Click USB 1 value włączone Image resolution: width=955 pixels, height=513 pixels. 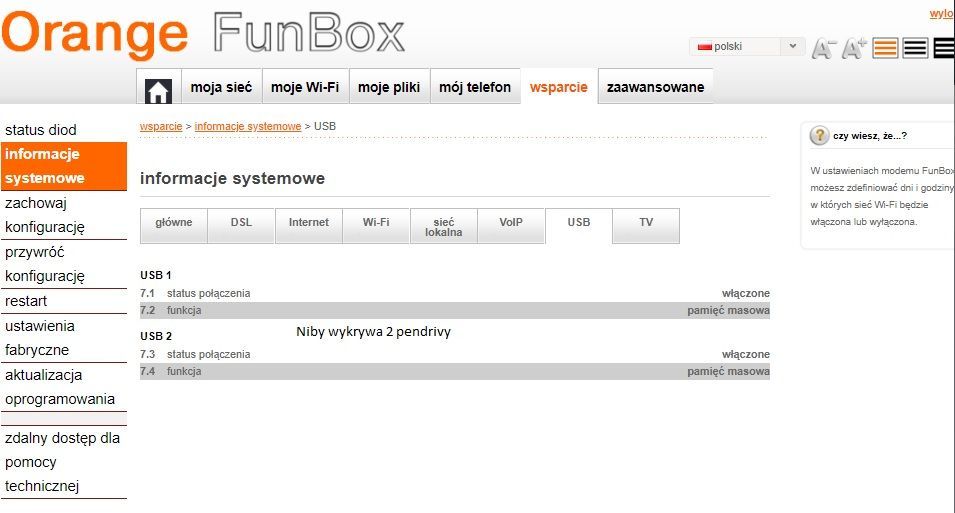pos(746,293)
